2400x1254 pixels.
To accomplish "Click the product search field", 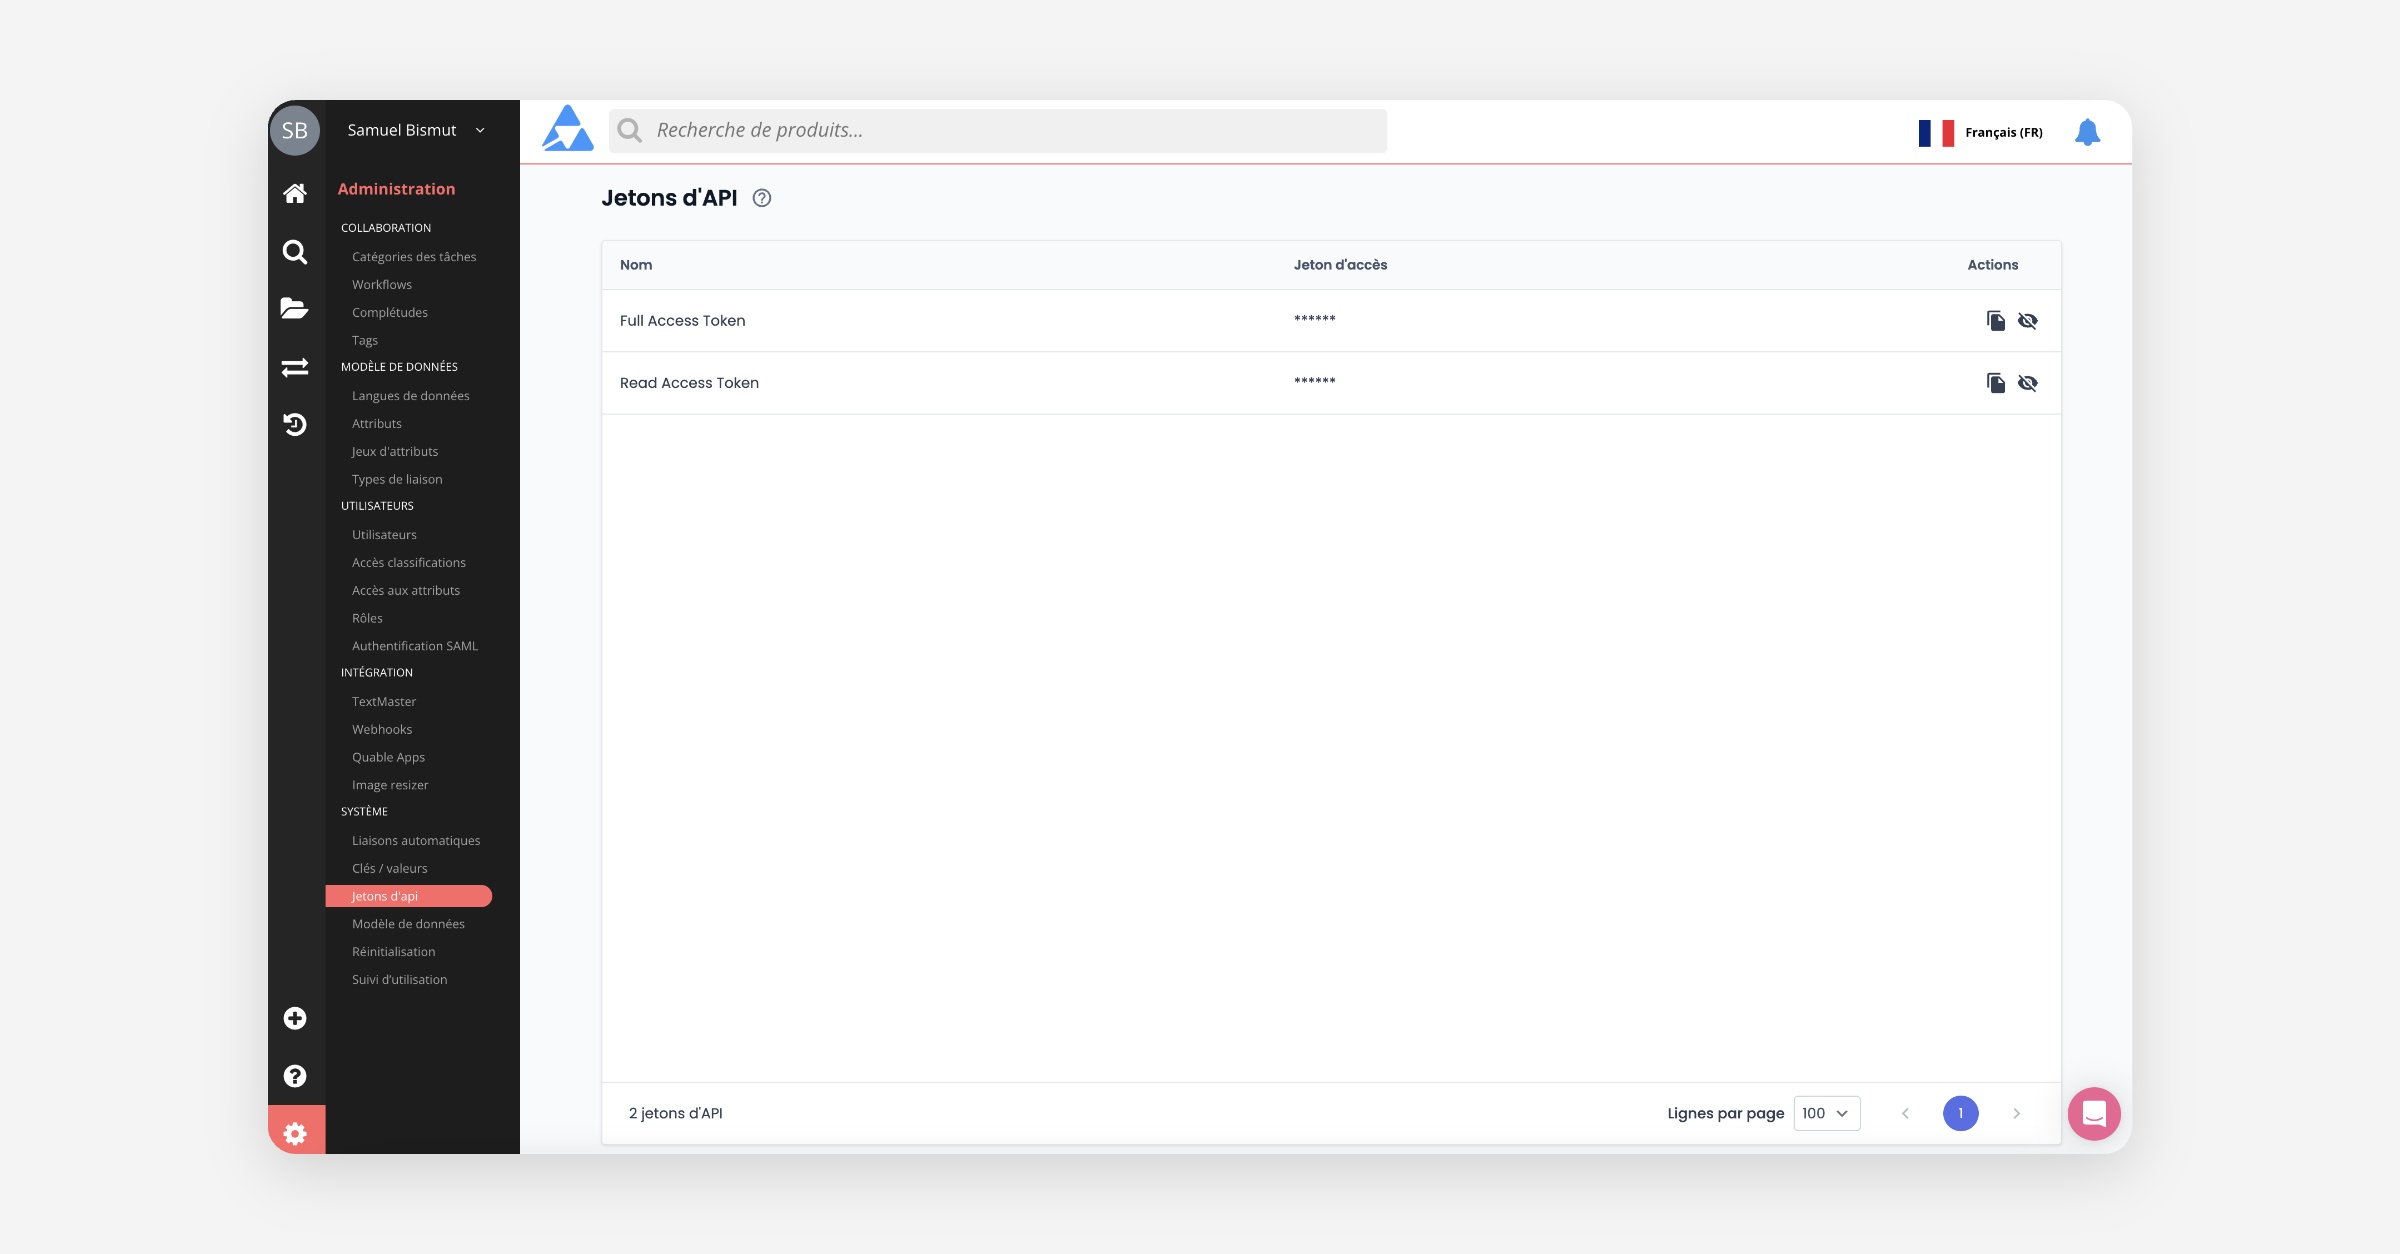I will 998,130.
